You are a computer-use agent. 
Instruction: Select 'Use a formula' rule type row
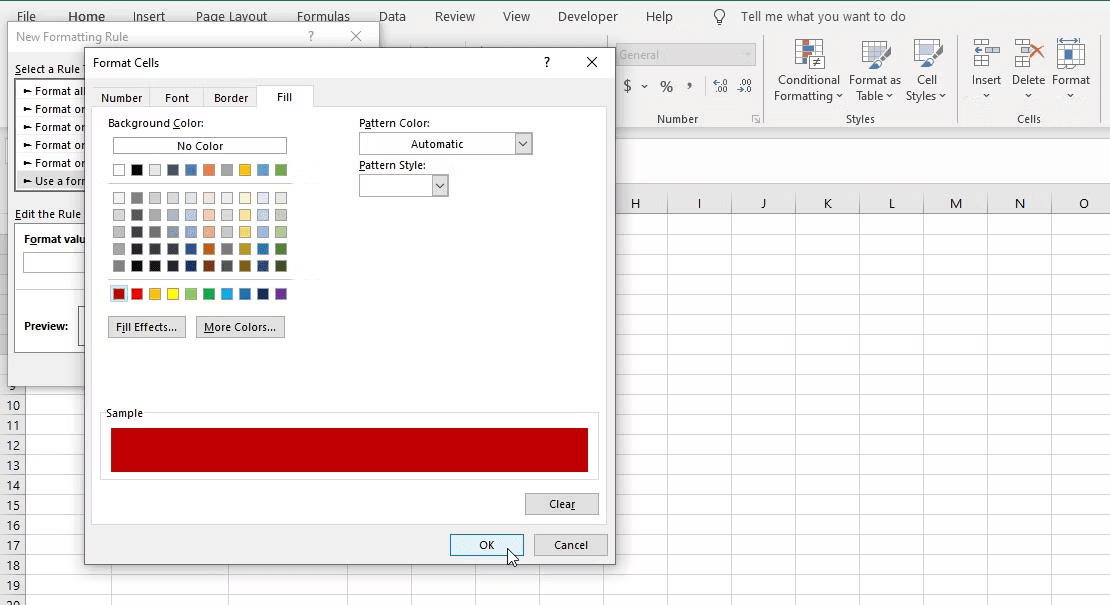pos(51,181)
